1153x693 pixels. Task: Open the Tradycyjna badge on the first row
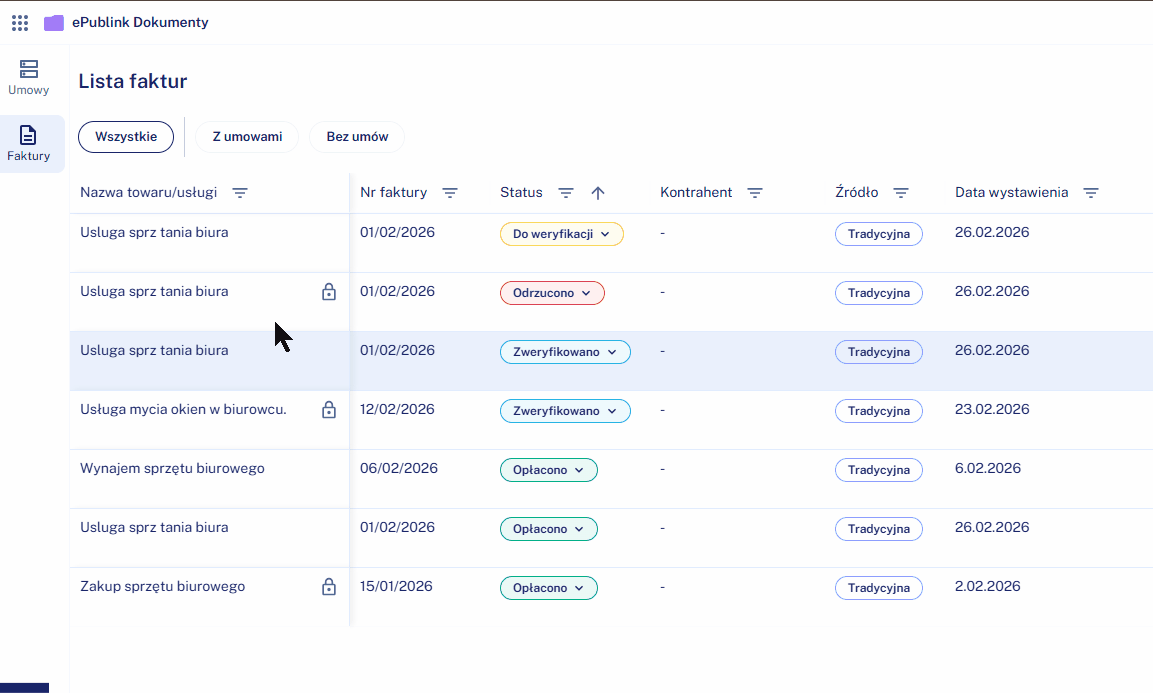pos(878,233)
